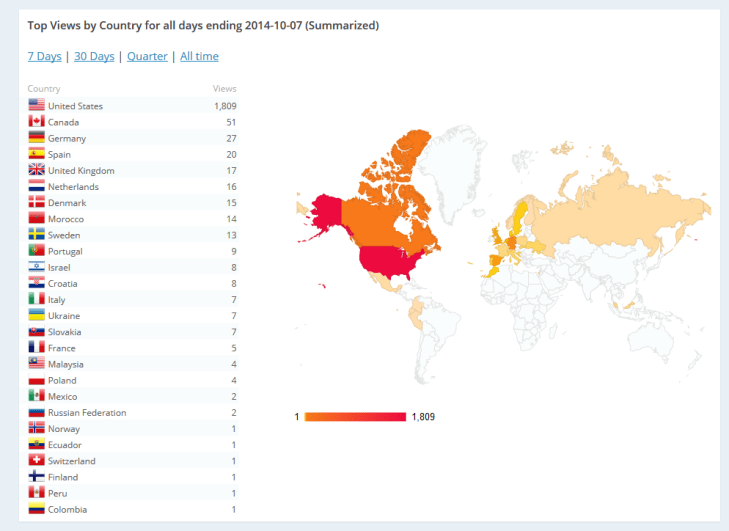Viewport: 729px width, 531px height.
Task: Click the Sweden flag icon
Action: [36, 234]
